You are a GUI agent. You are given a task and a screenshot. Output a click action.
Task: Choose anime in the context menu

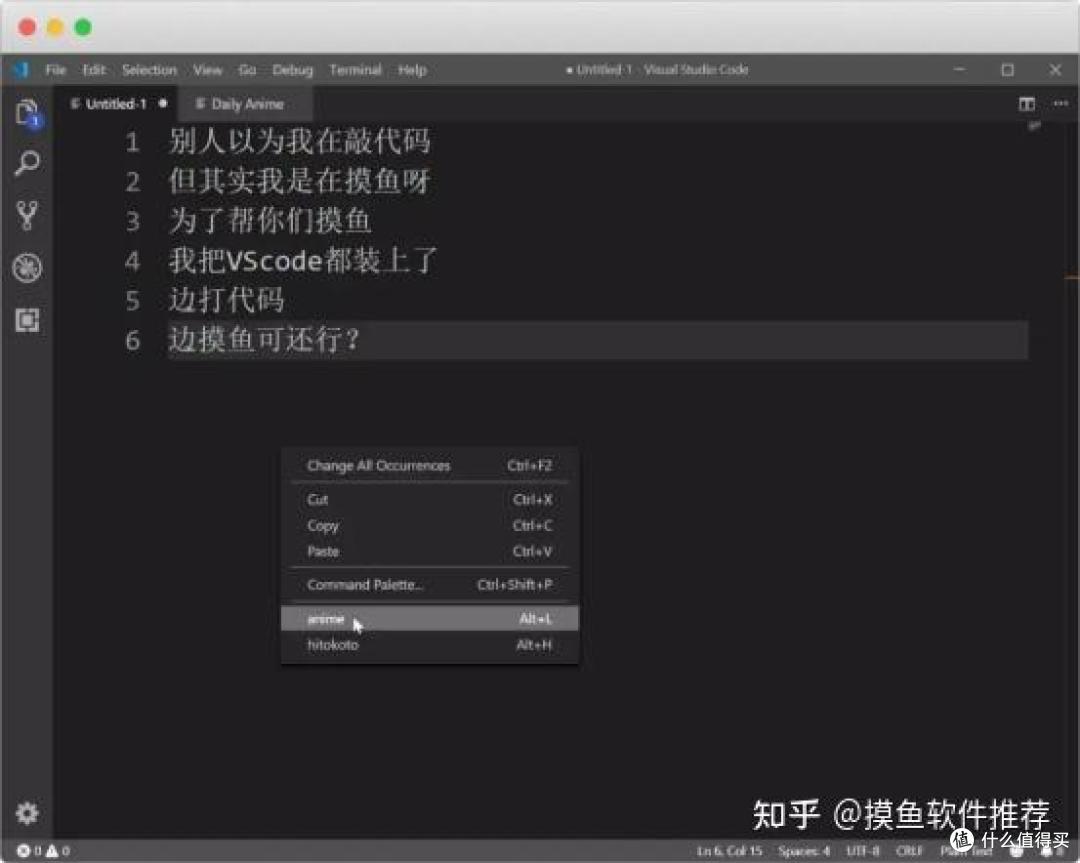(x=430, y=618)
